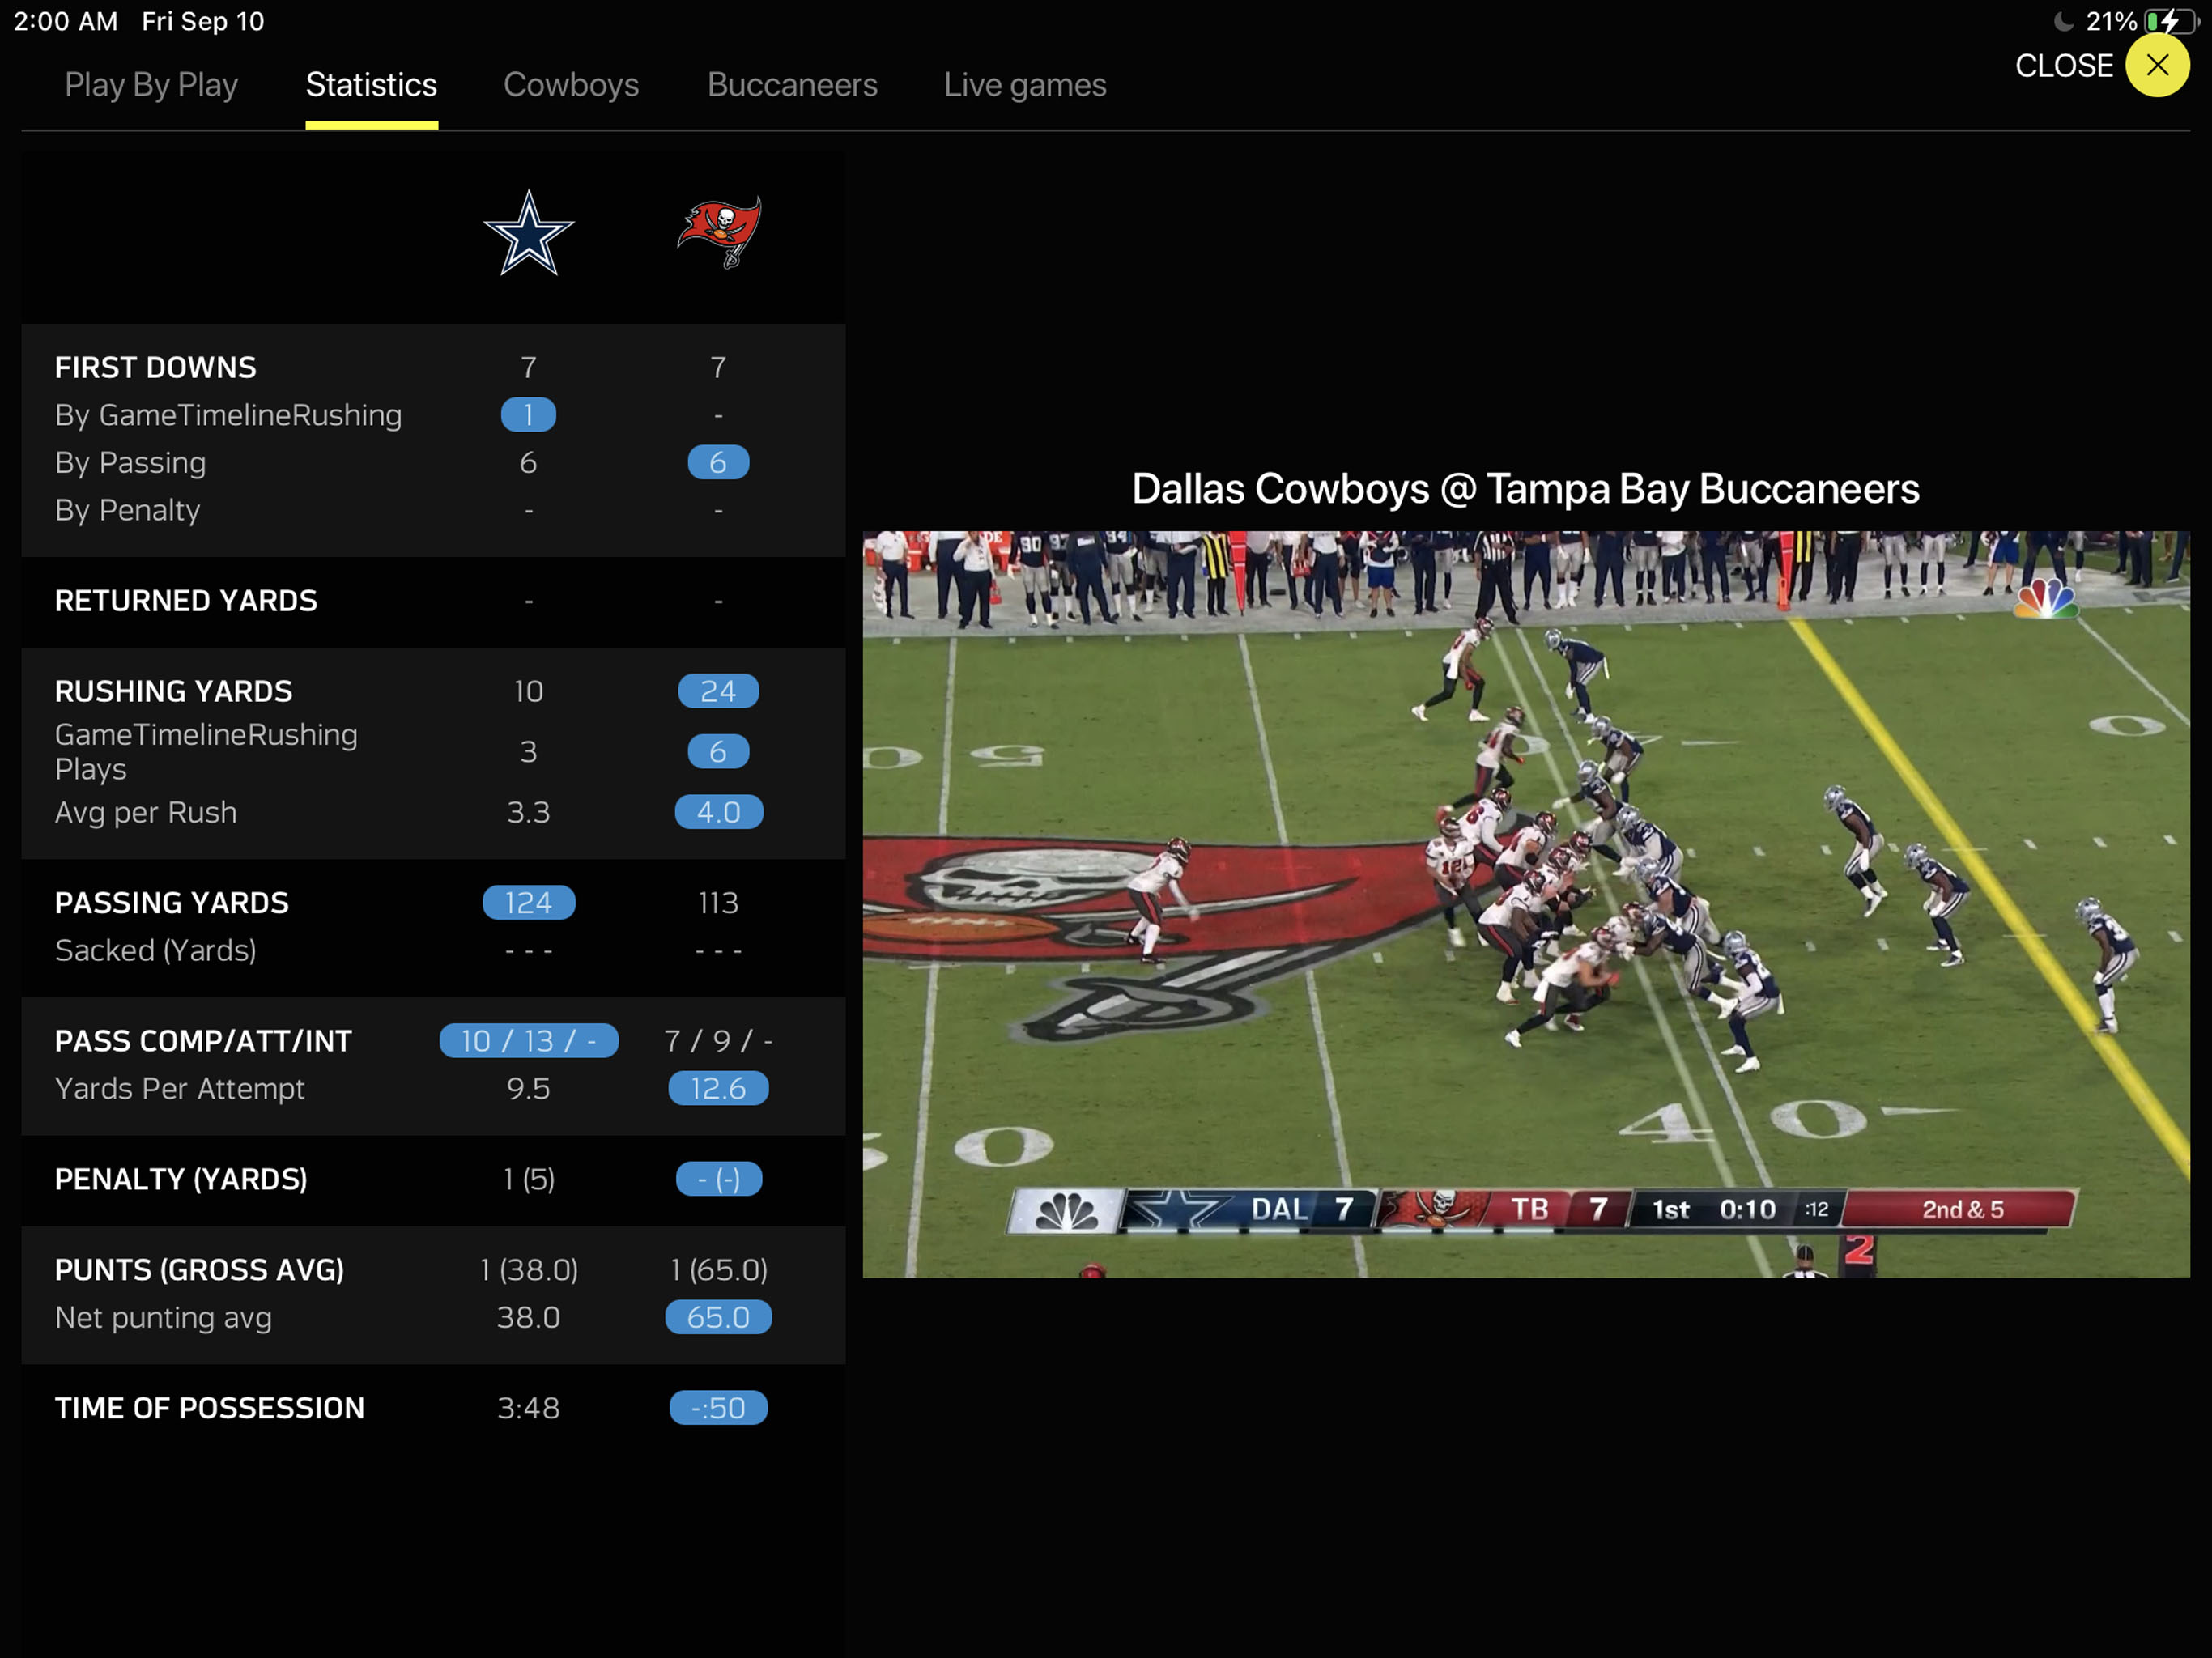
Task: Click the RUSHING YARDS heading
Action: point(174,691)
